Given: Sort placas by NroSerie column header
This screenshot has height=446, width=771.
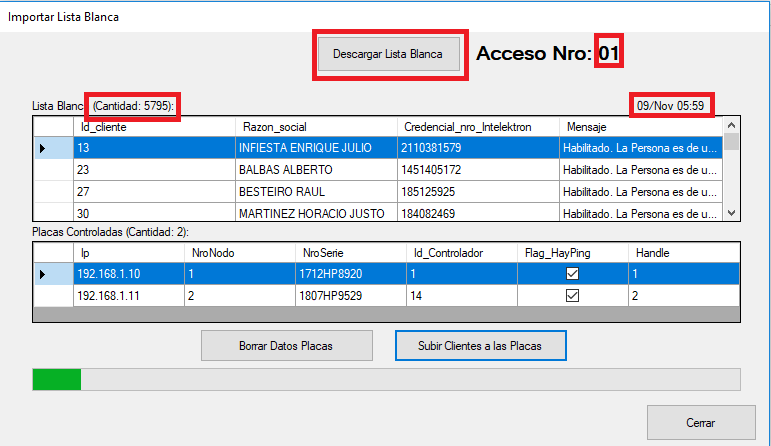Looking at the screenshot, I should pyautogui.click(x=348, y=253).
